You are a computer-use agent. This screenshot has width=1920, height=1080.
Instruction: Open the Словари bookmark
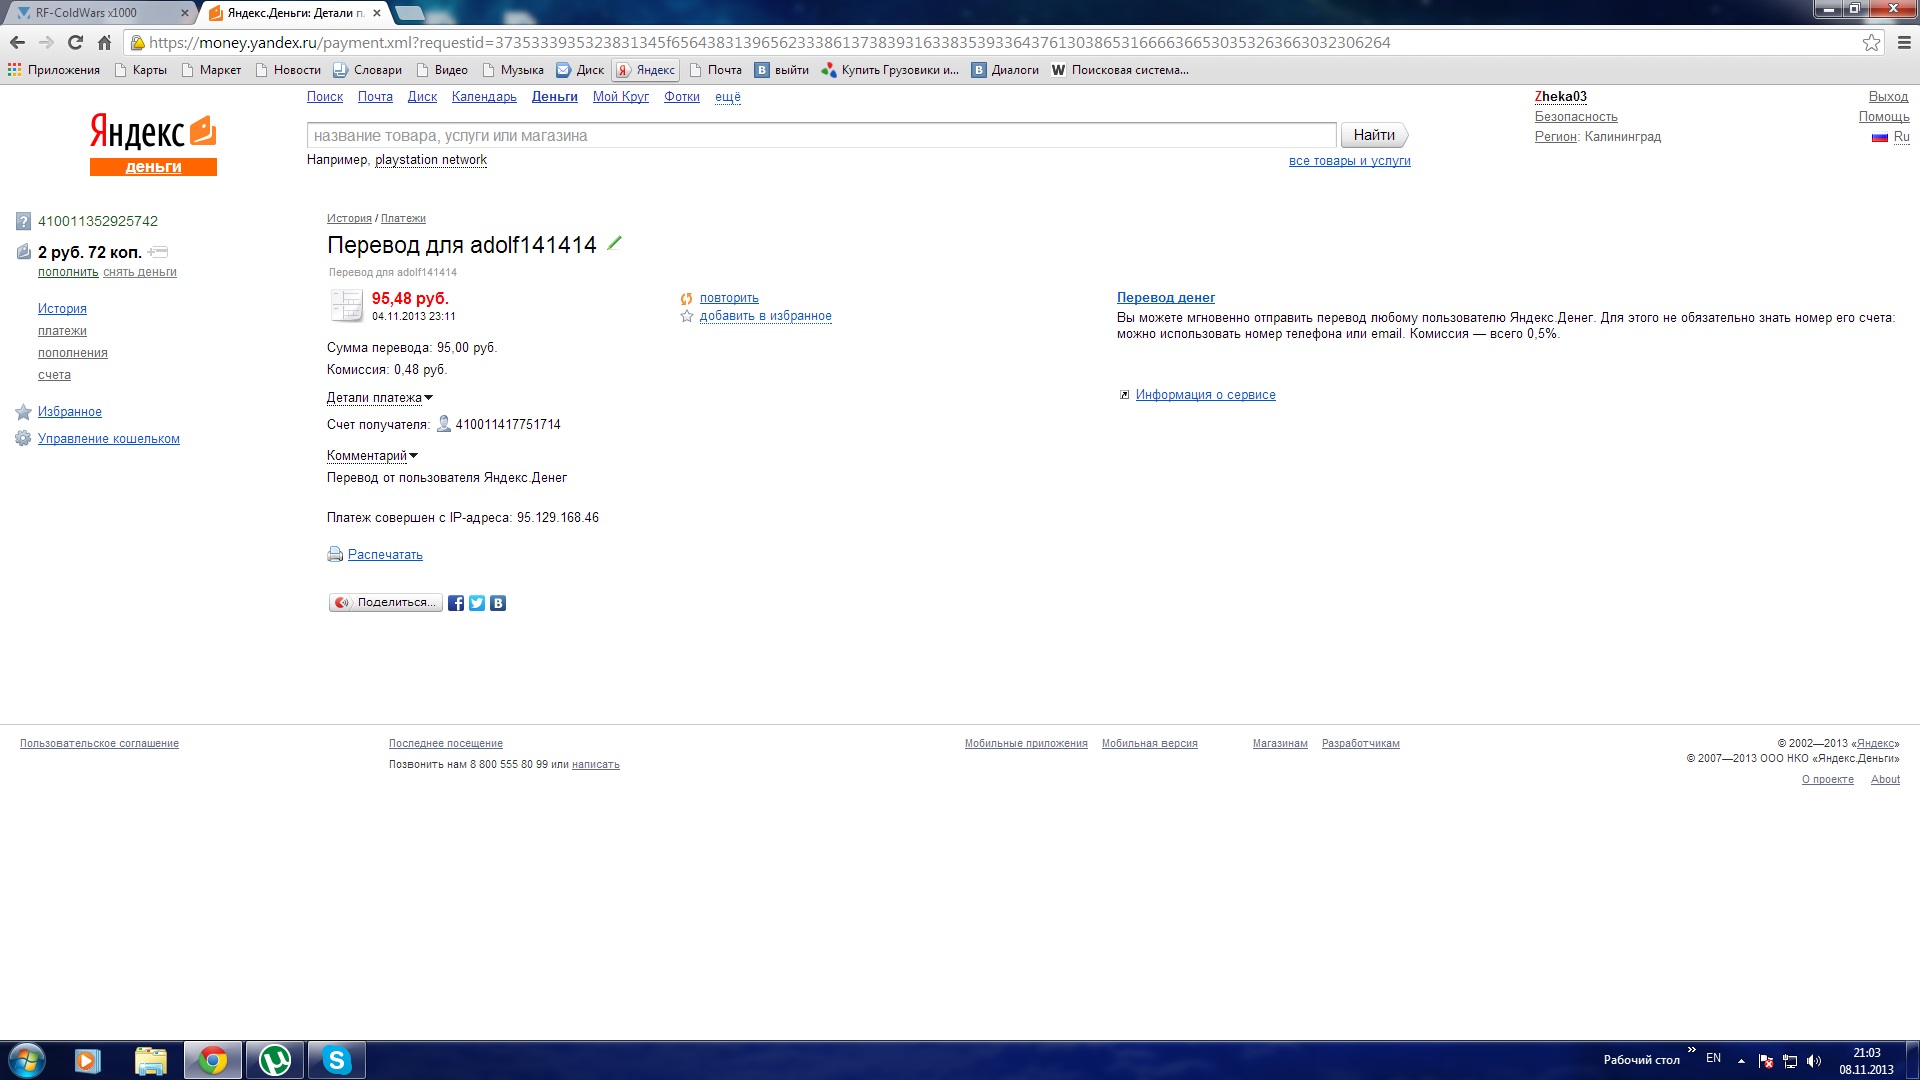[x=368, y=70]
